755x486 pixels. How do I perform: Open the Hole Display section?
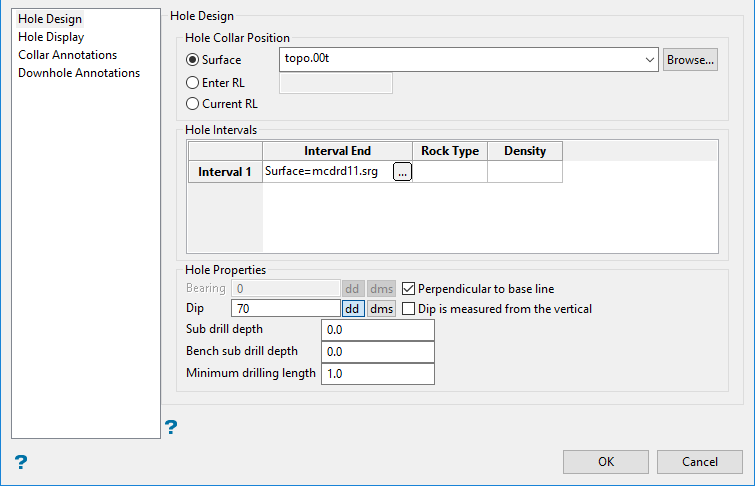51,37
